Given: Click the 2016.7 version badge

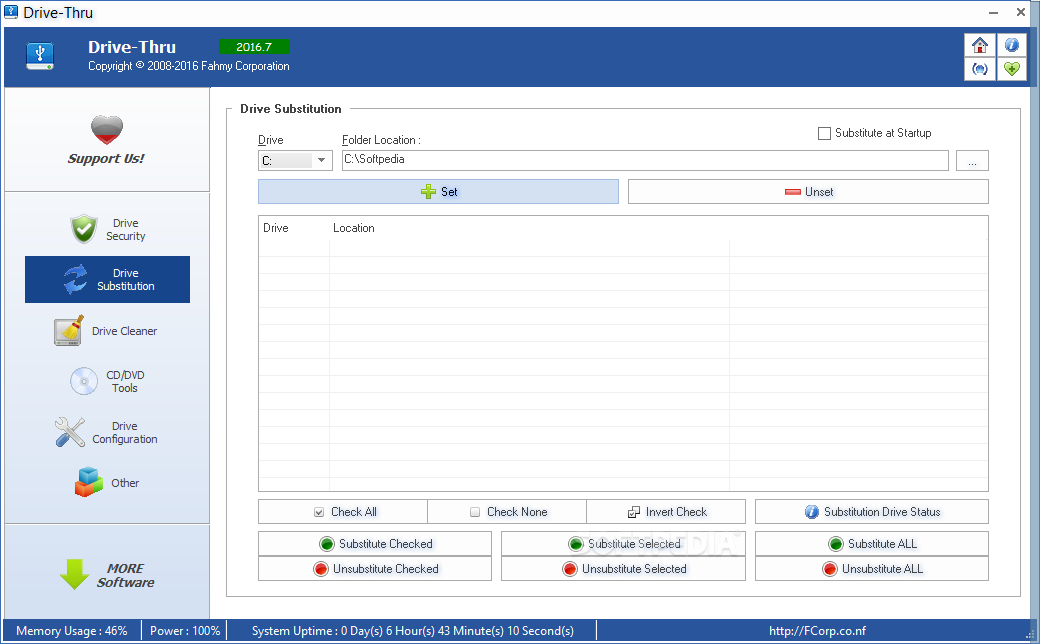Looking at the screenshot, I should 254,47.
